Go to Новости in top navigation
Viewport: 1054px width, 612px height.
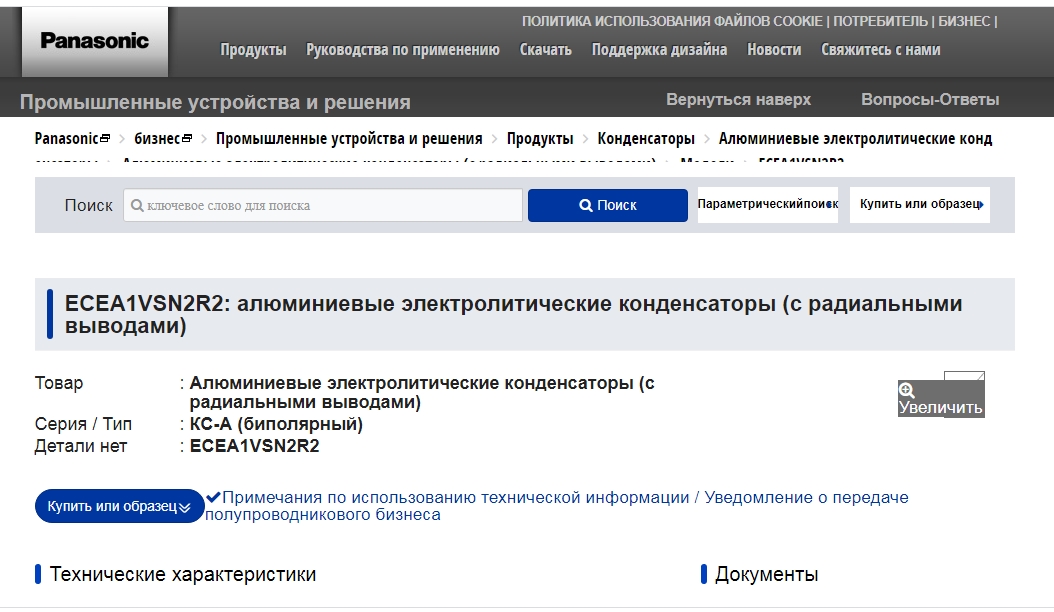[x=774, y=49]
